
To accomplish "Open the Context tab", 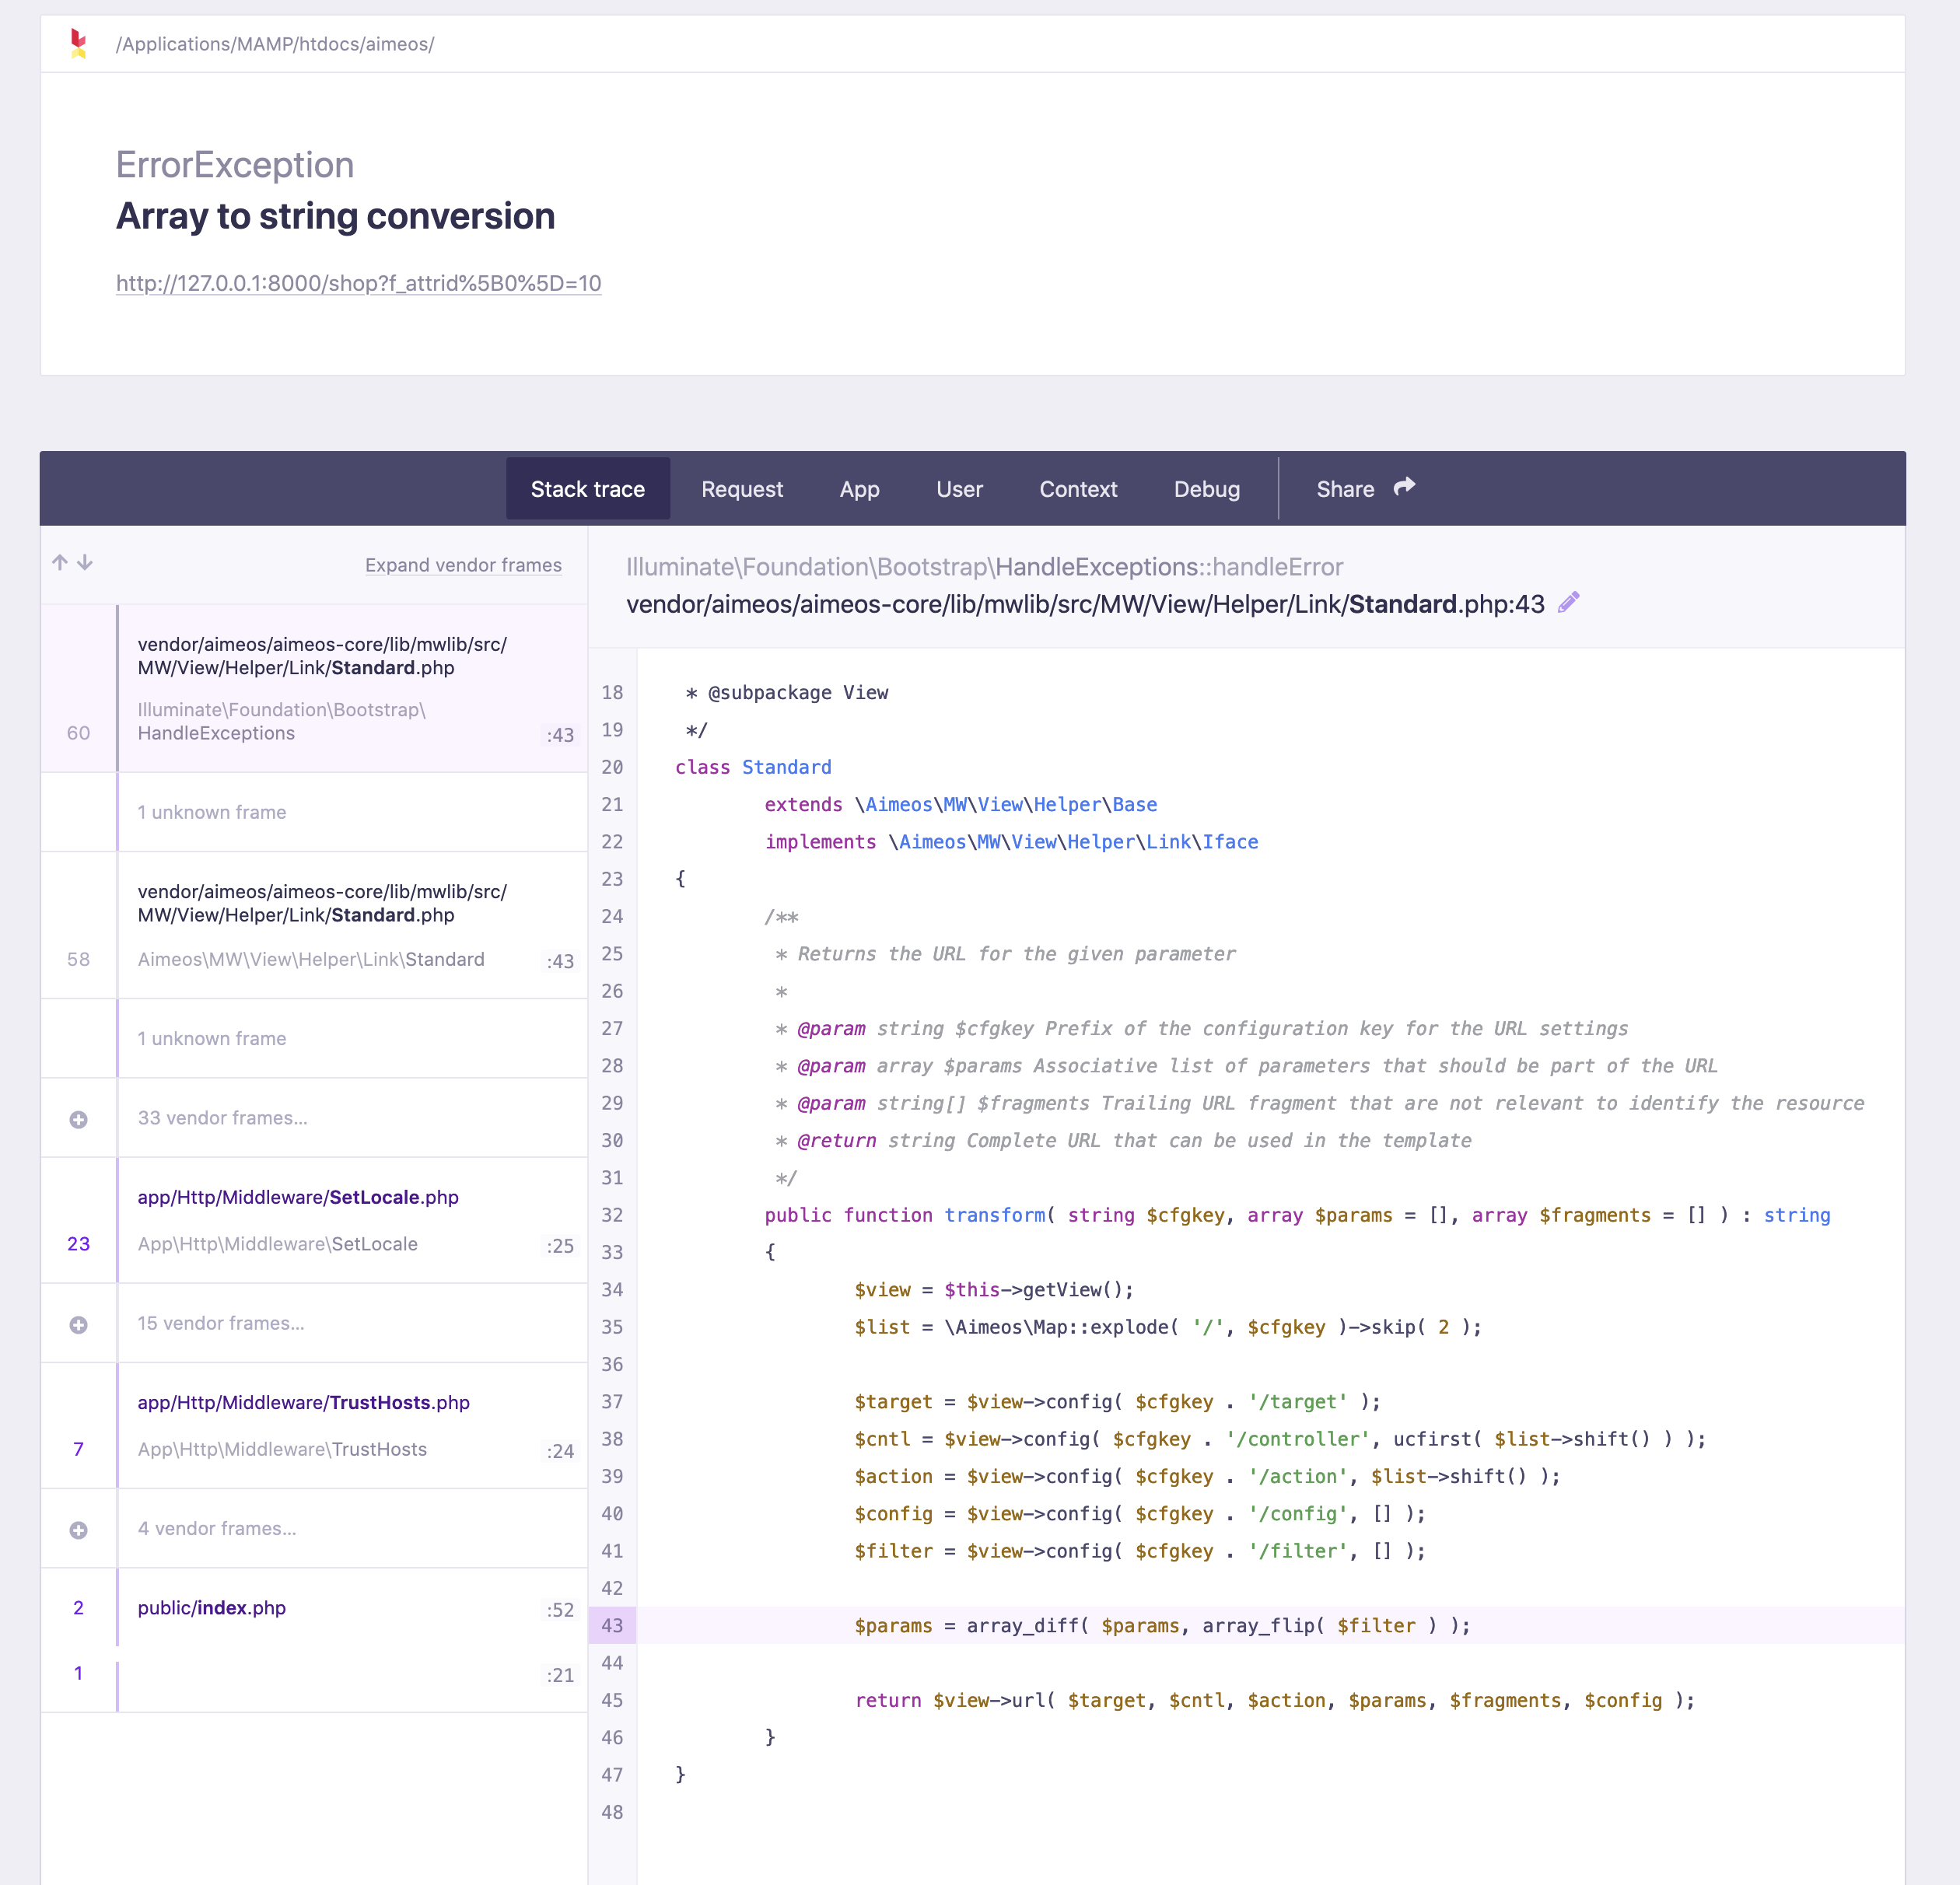I will click(1078, 489).
